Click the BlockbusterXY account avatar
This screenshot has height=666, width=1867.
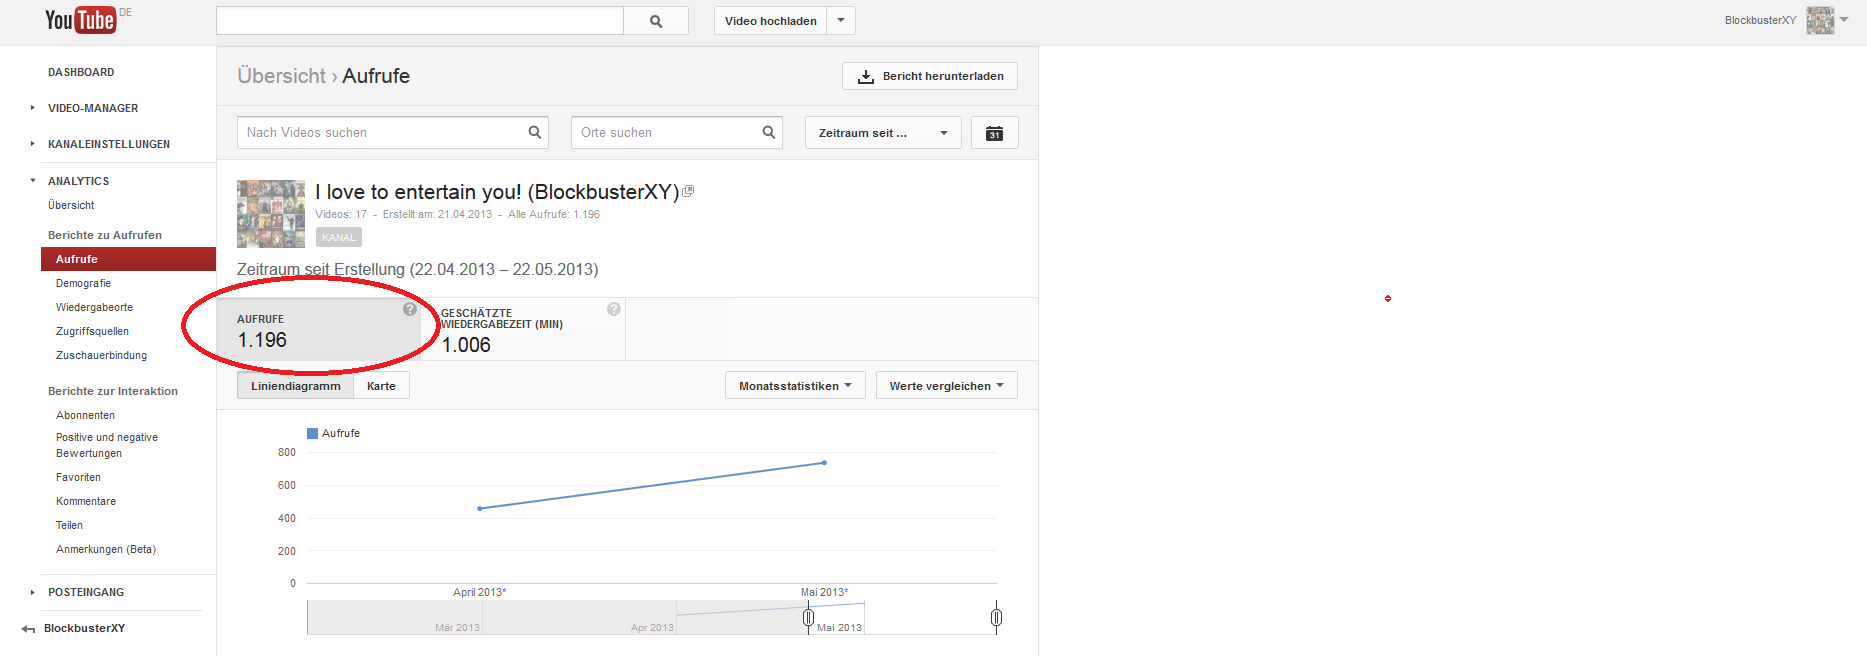1819,20
